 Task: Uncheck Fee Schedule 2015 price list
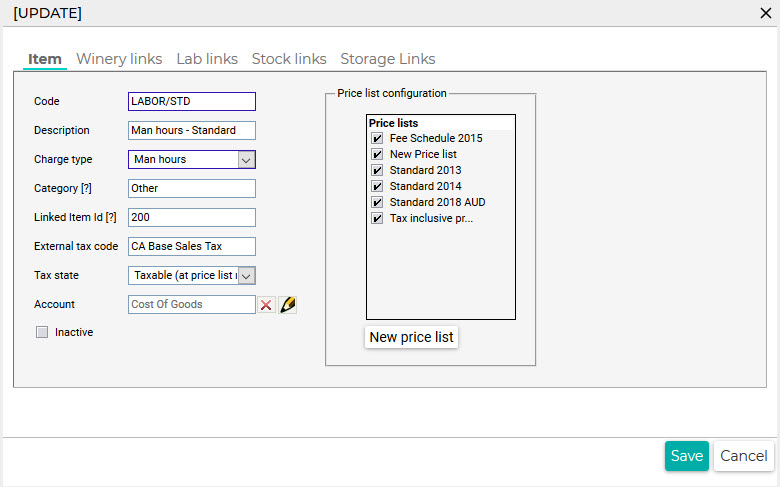pyautogui.click(x=377, y=138)
